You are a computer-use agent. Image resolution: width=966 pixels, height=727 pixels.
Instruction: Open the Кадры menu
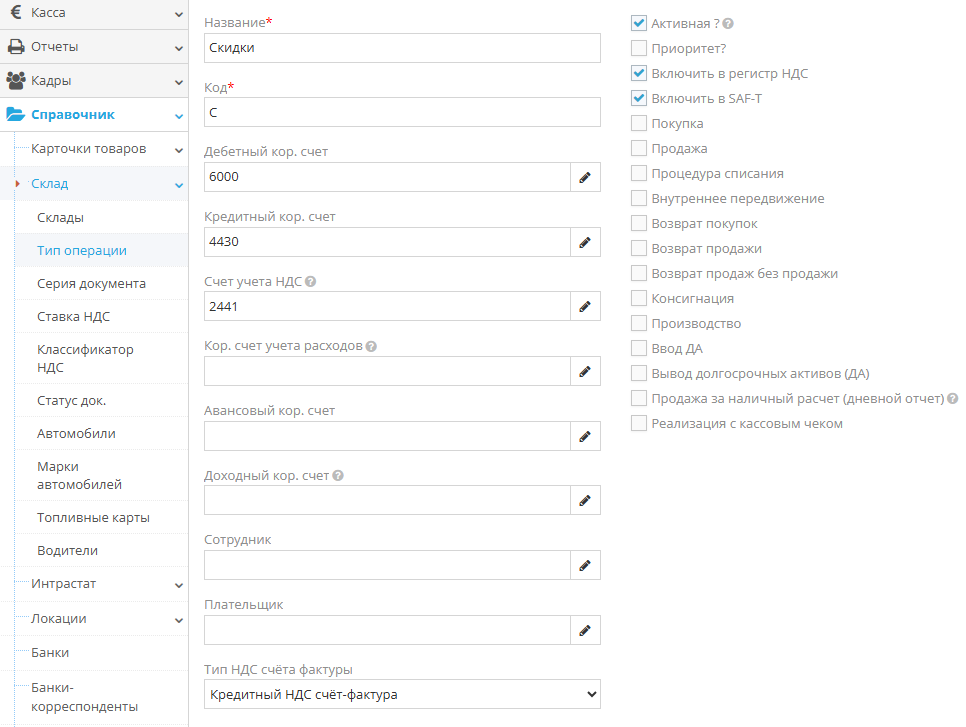point(94,80)
